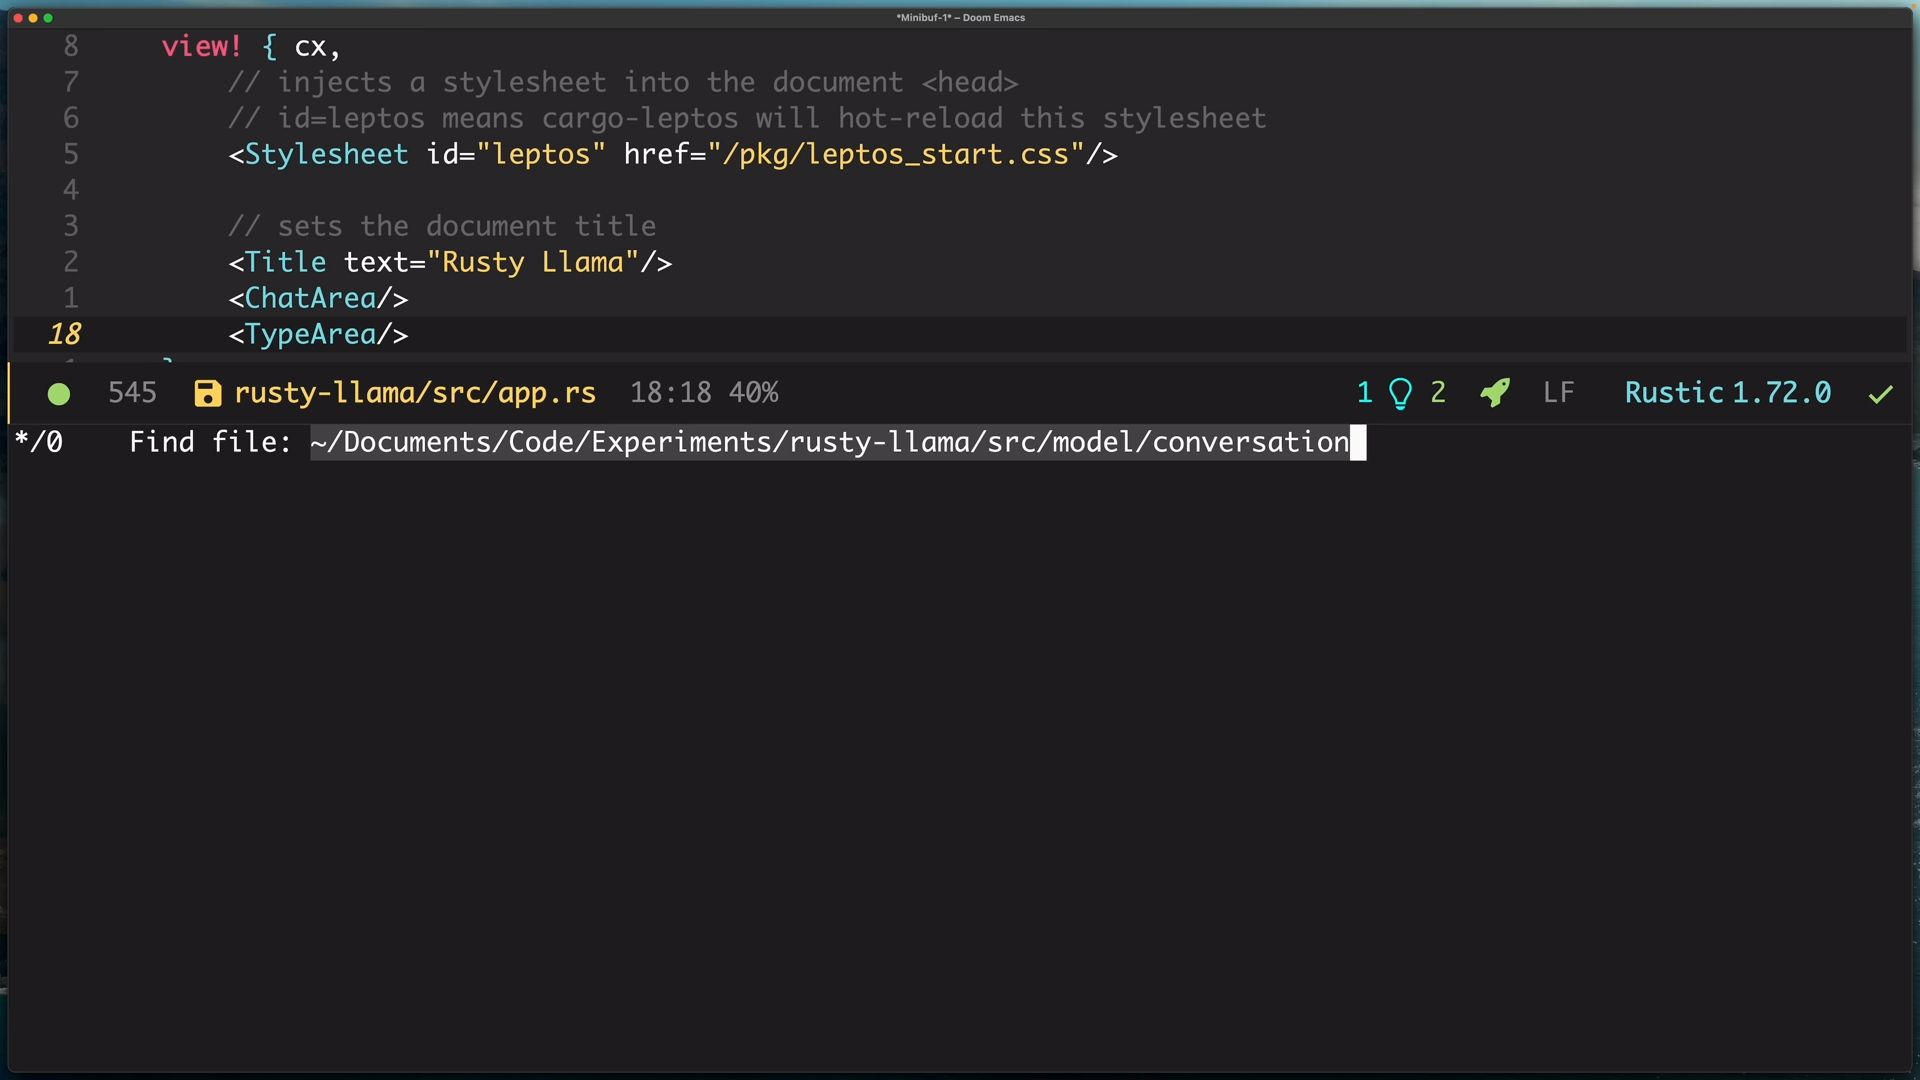The image size is (1920, 1080).
Task: Click the 1.72.0 Rust version label
Action: coord(1781,393)
